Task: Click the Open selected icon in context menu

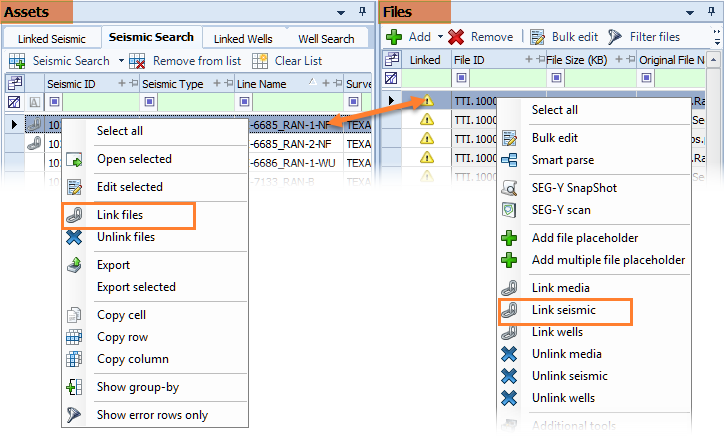Action: pos(74,160)
